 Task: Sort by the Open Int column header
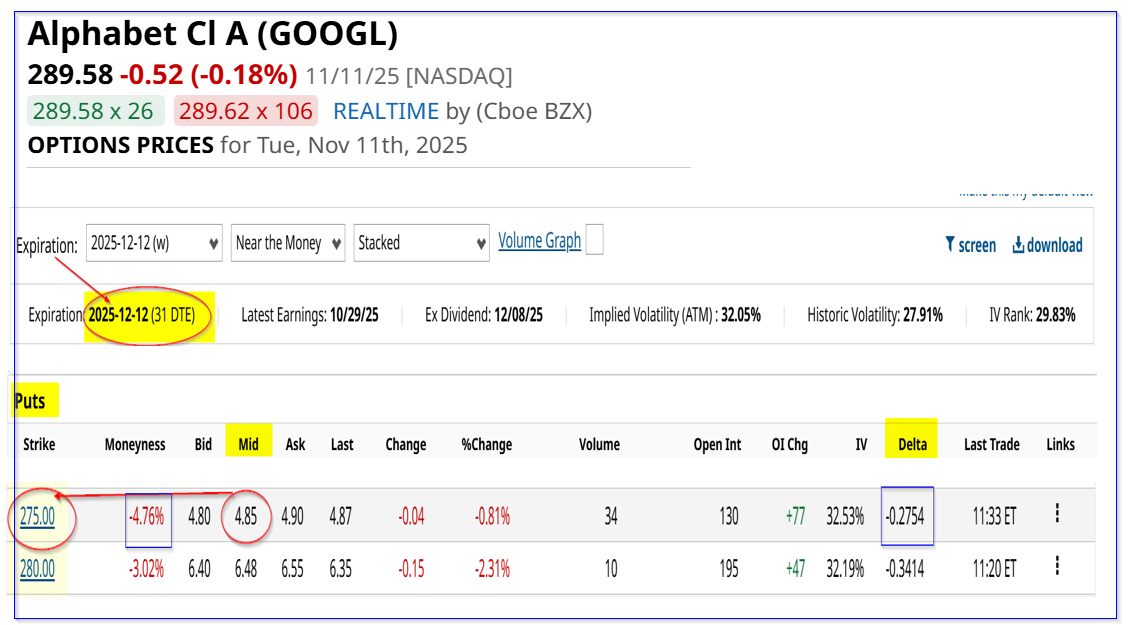coord(717,444)
